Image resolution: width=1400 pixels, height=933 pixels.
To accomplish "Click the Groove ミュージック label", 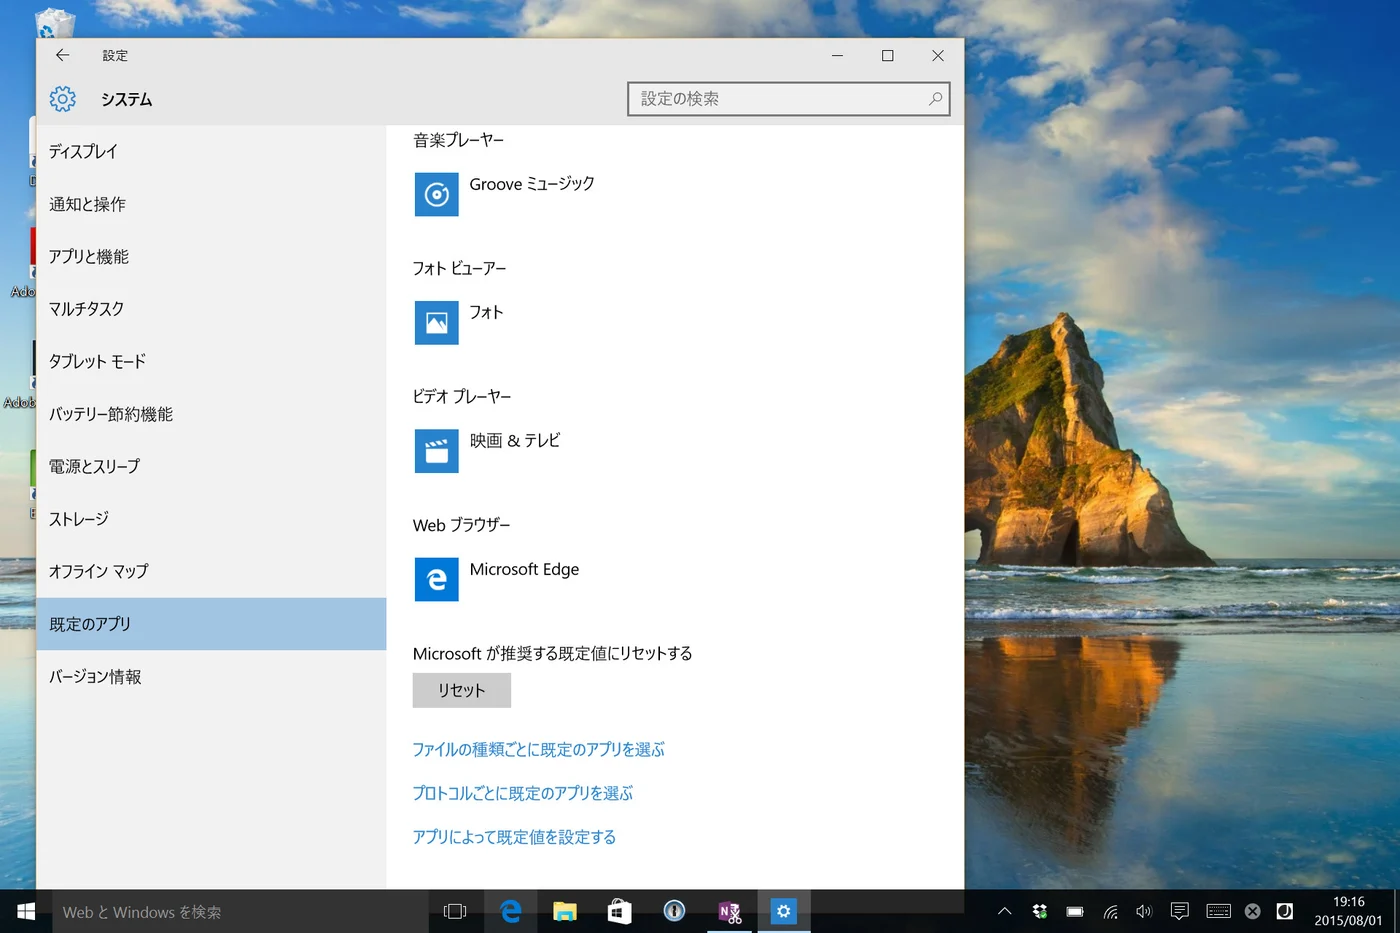I will [532, 184].
